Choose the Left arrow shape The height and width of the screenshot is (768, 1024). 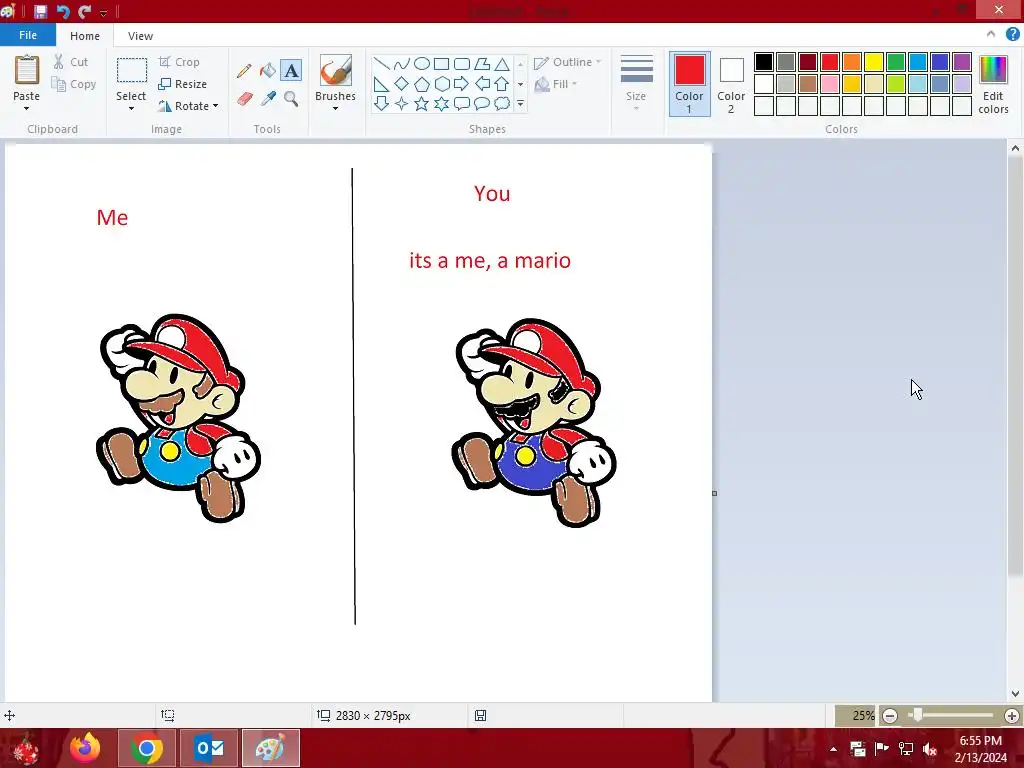[x=482, y=84]
